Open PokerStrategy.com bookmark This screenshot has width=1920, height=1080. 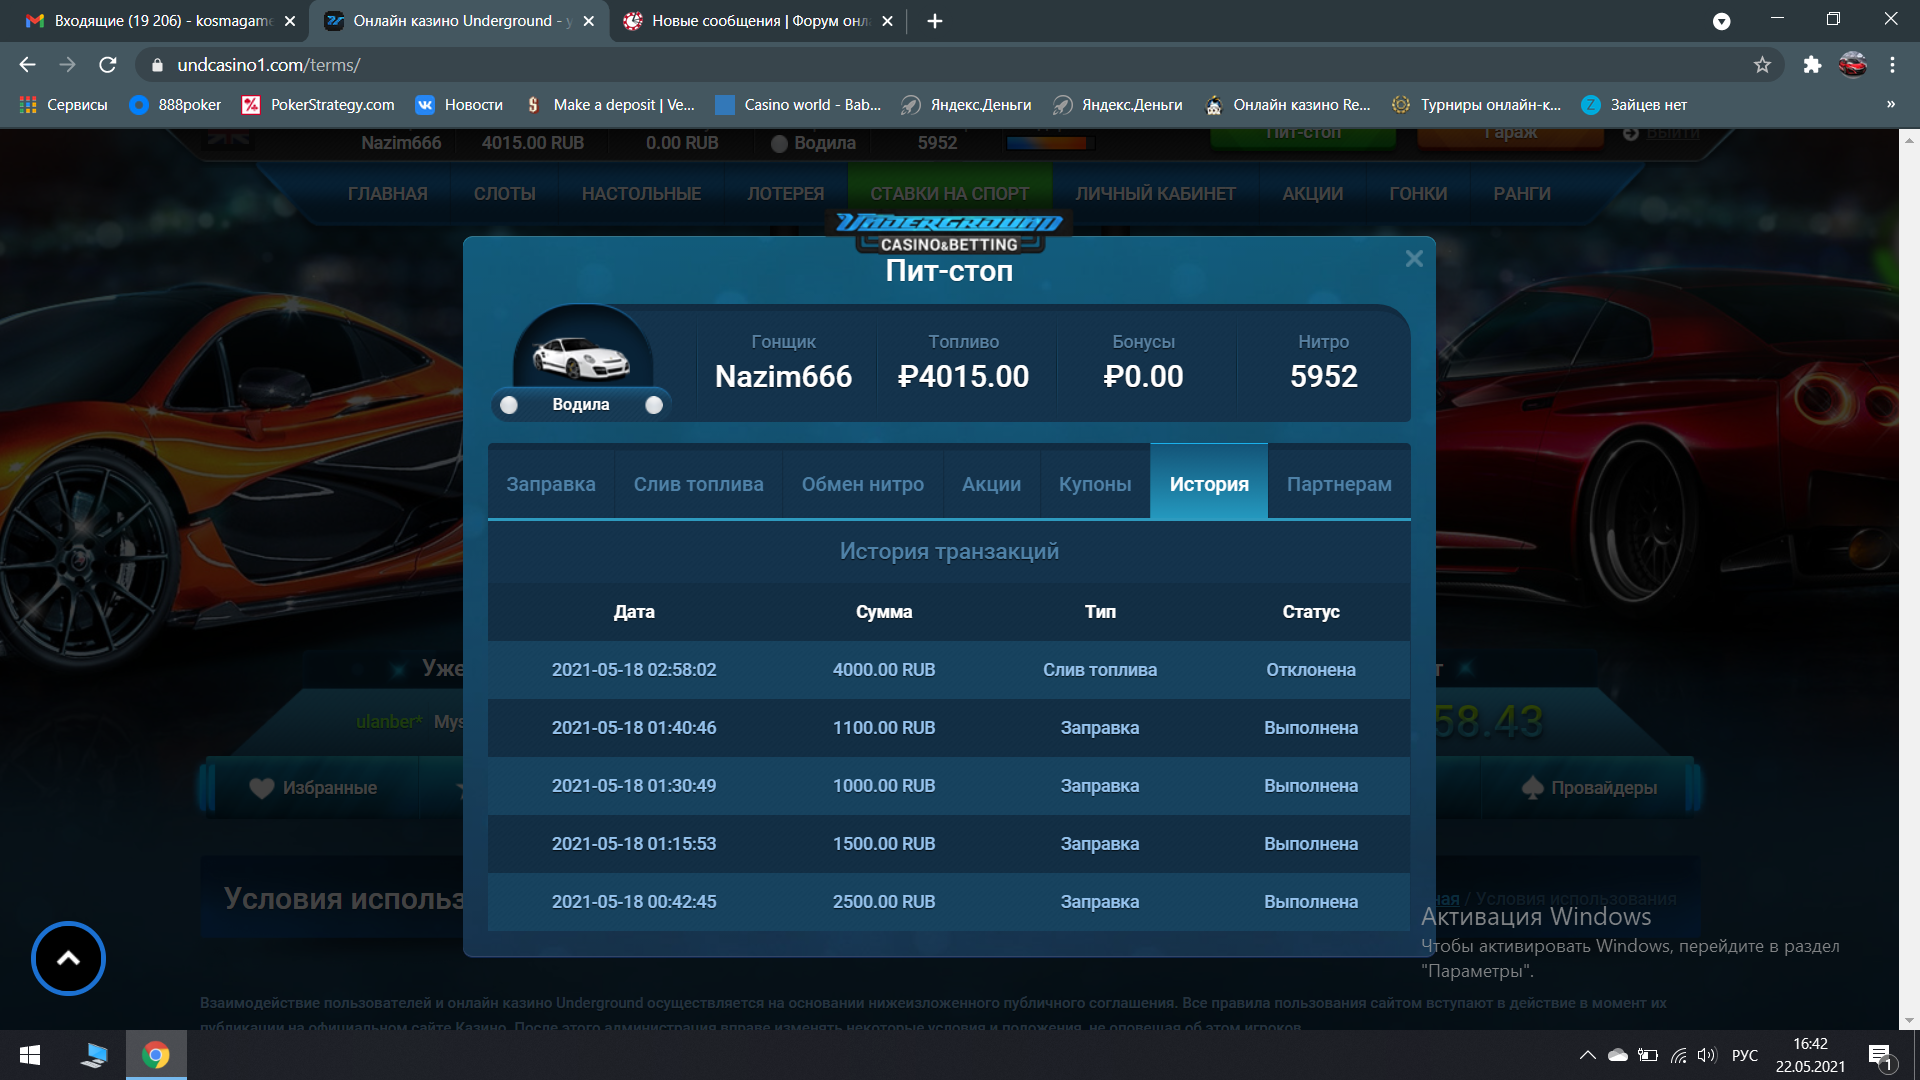[319, 105]
